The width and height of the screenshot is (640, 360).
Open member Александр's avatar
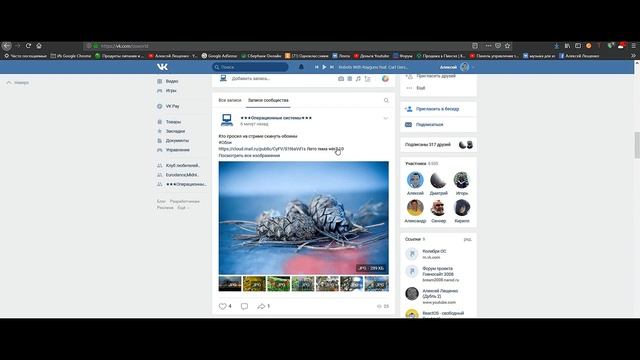pos(415,208)
